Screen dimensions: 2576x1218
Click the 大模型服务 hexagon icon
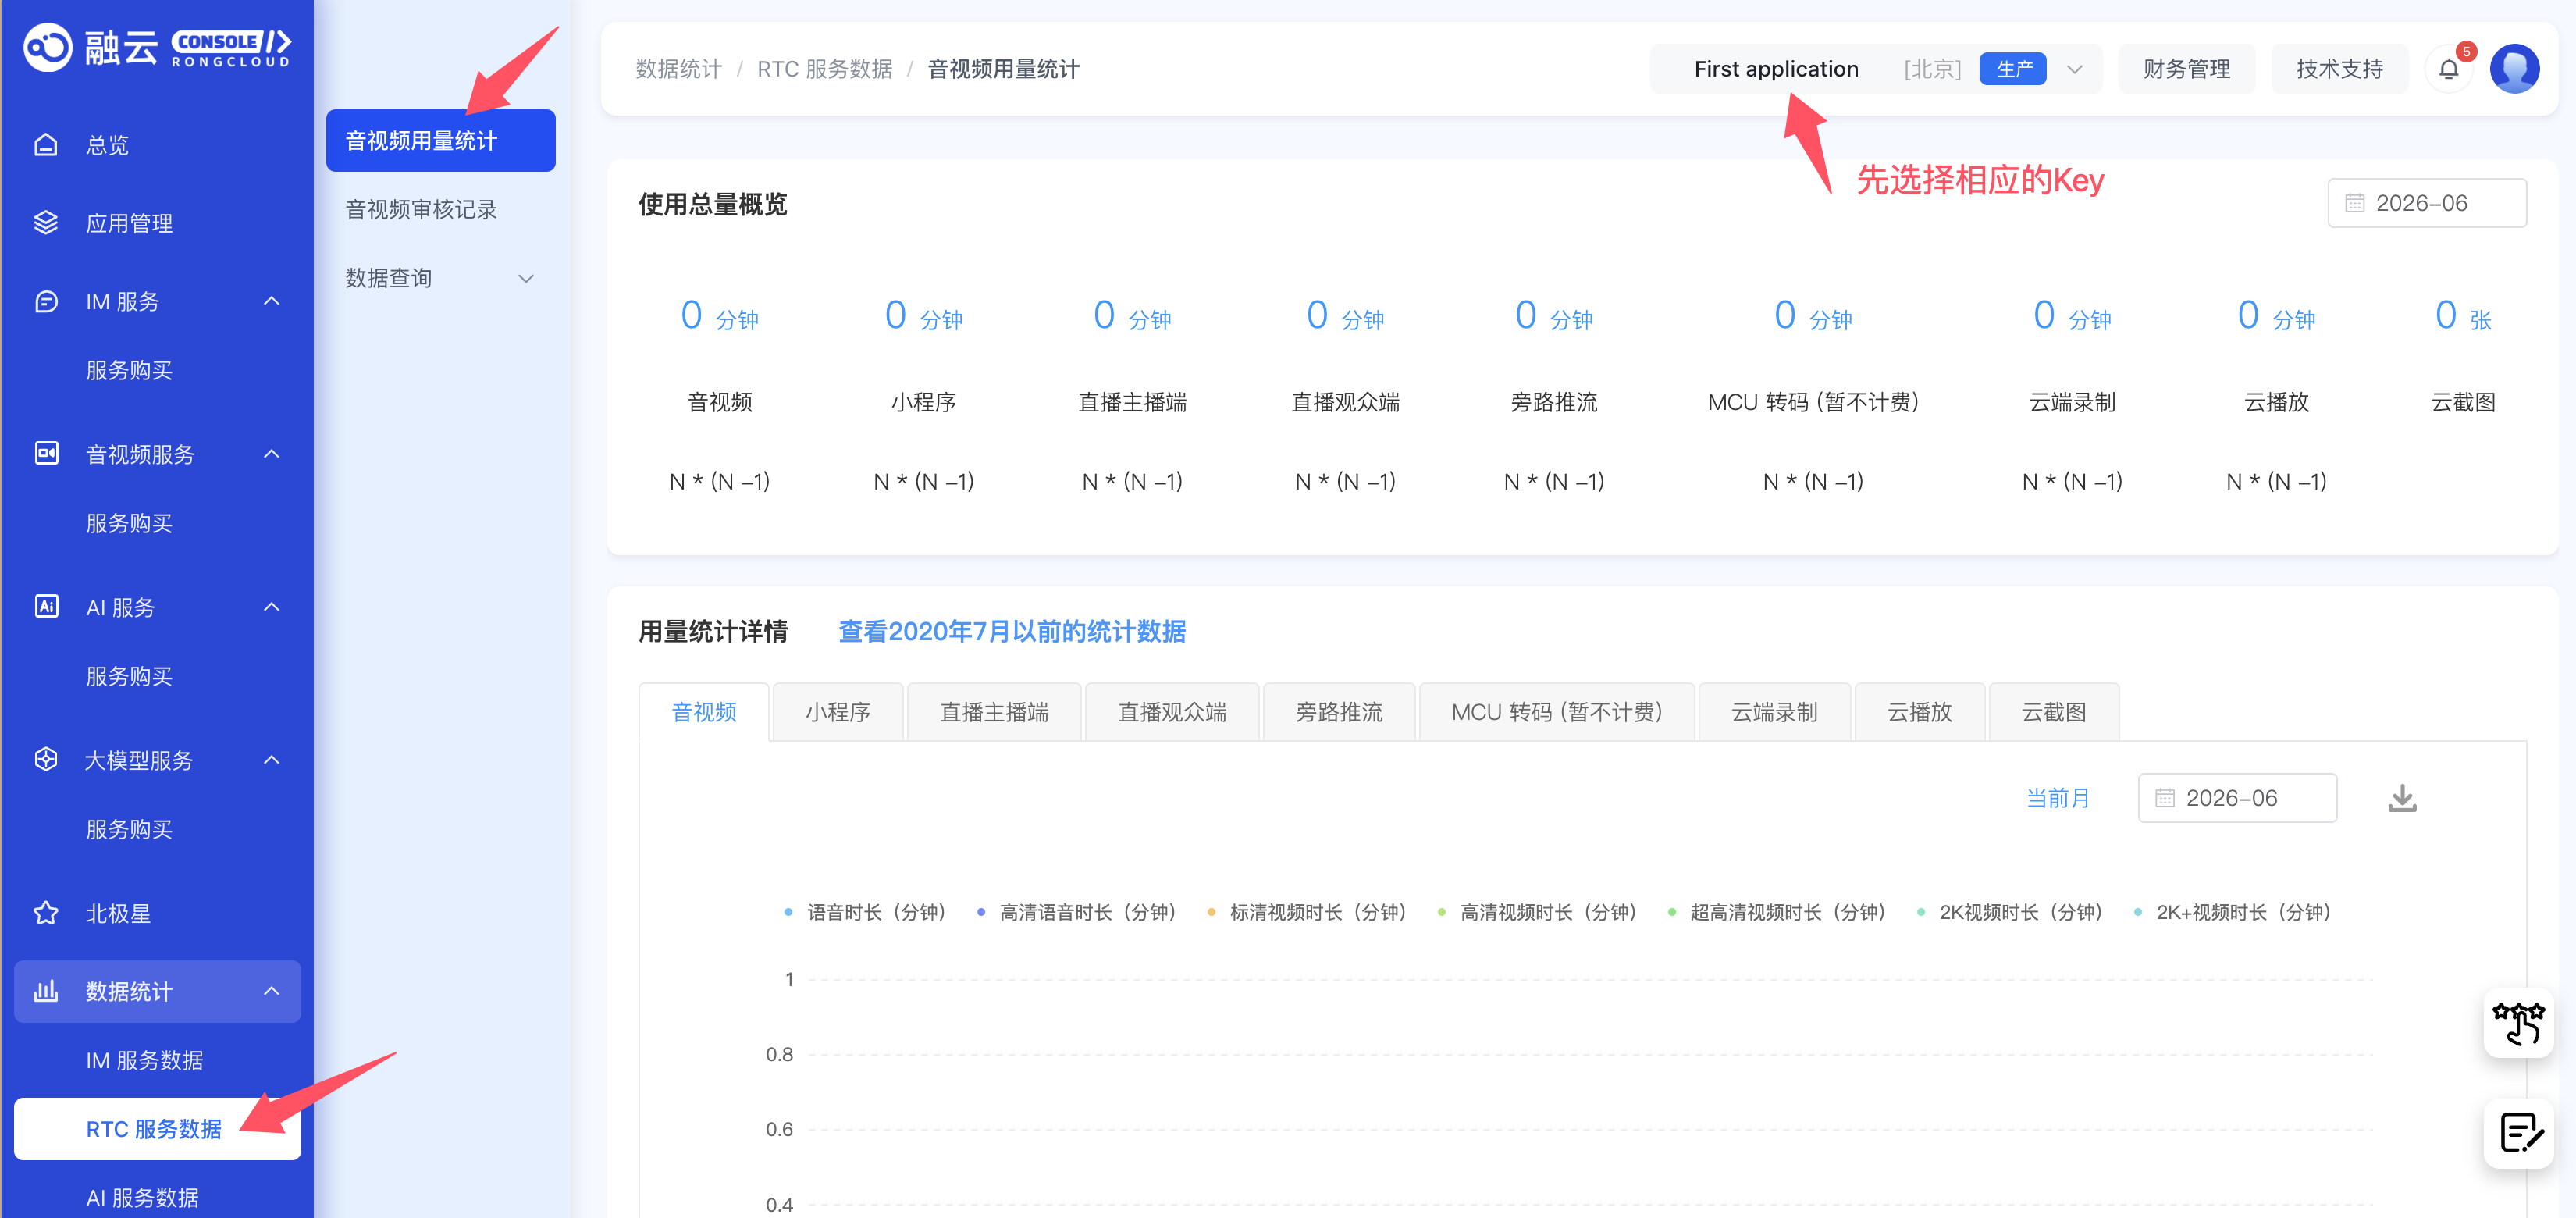(x=46, y=760)
